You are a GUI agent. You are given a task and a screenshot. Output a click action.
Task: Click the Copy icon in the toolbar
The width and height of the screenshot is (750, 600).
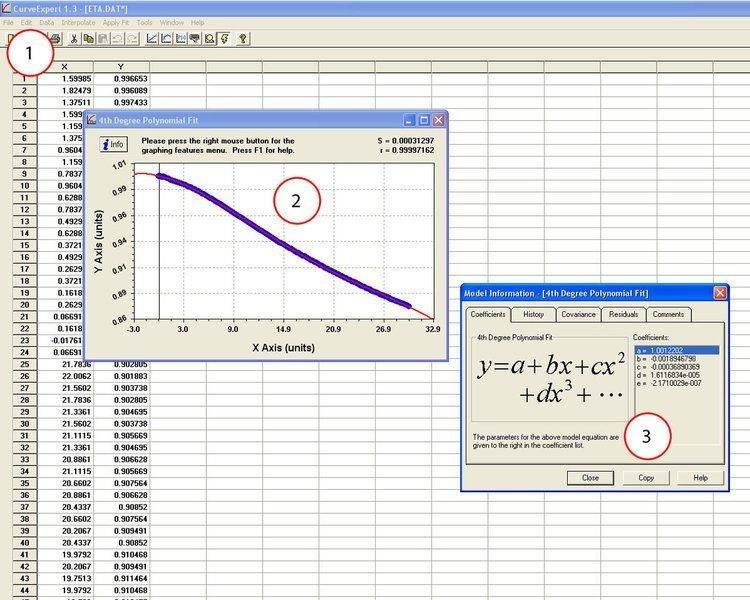(89, 38)
